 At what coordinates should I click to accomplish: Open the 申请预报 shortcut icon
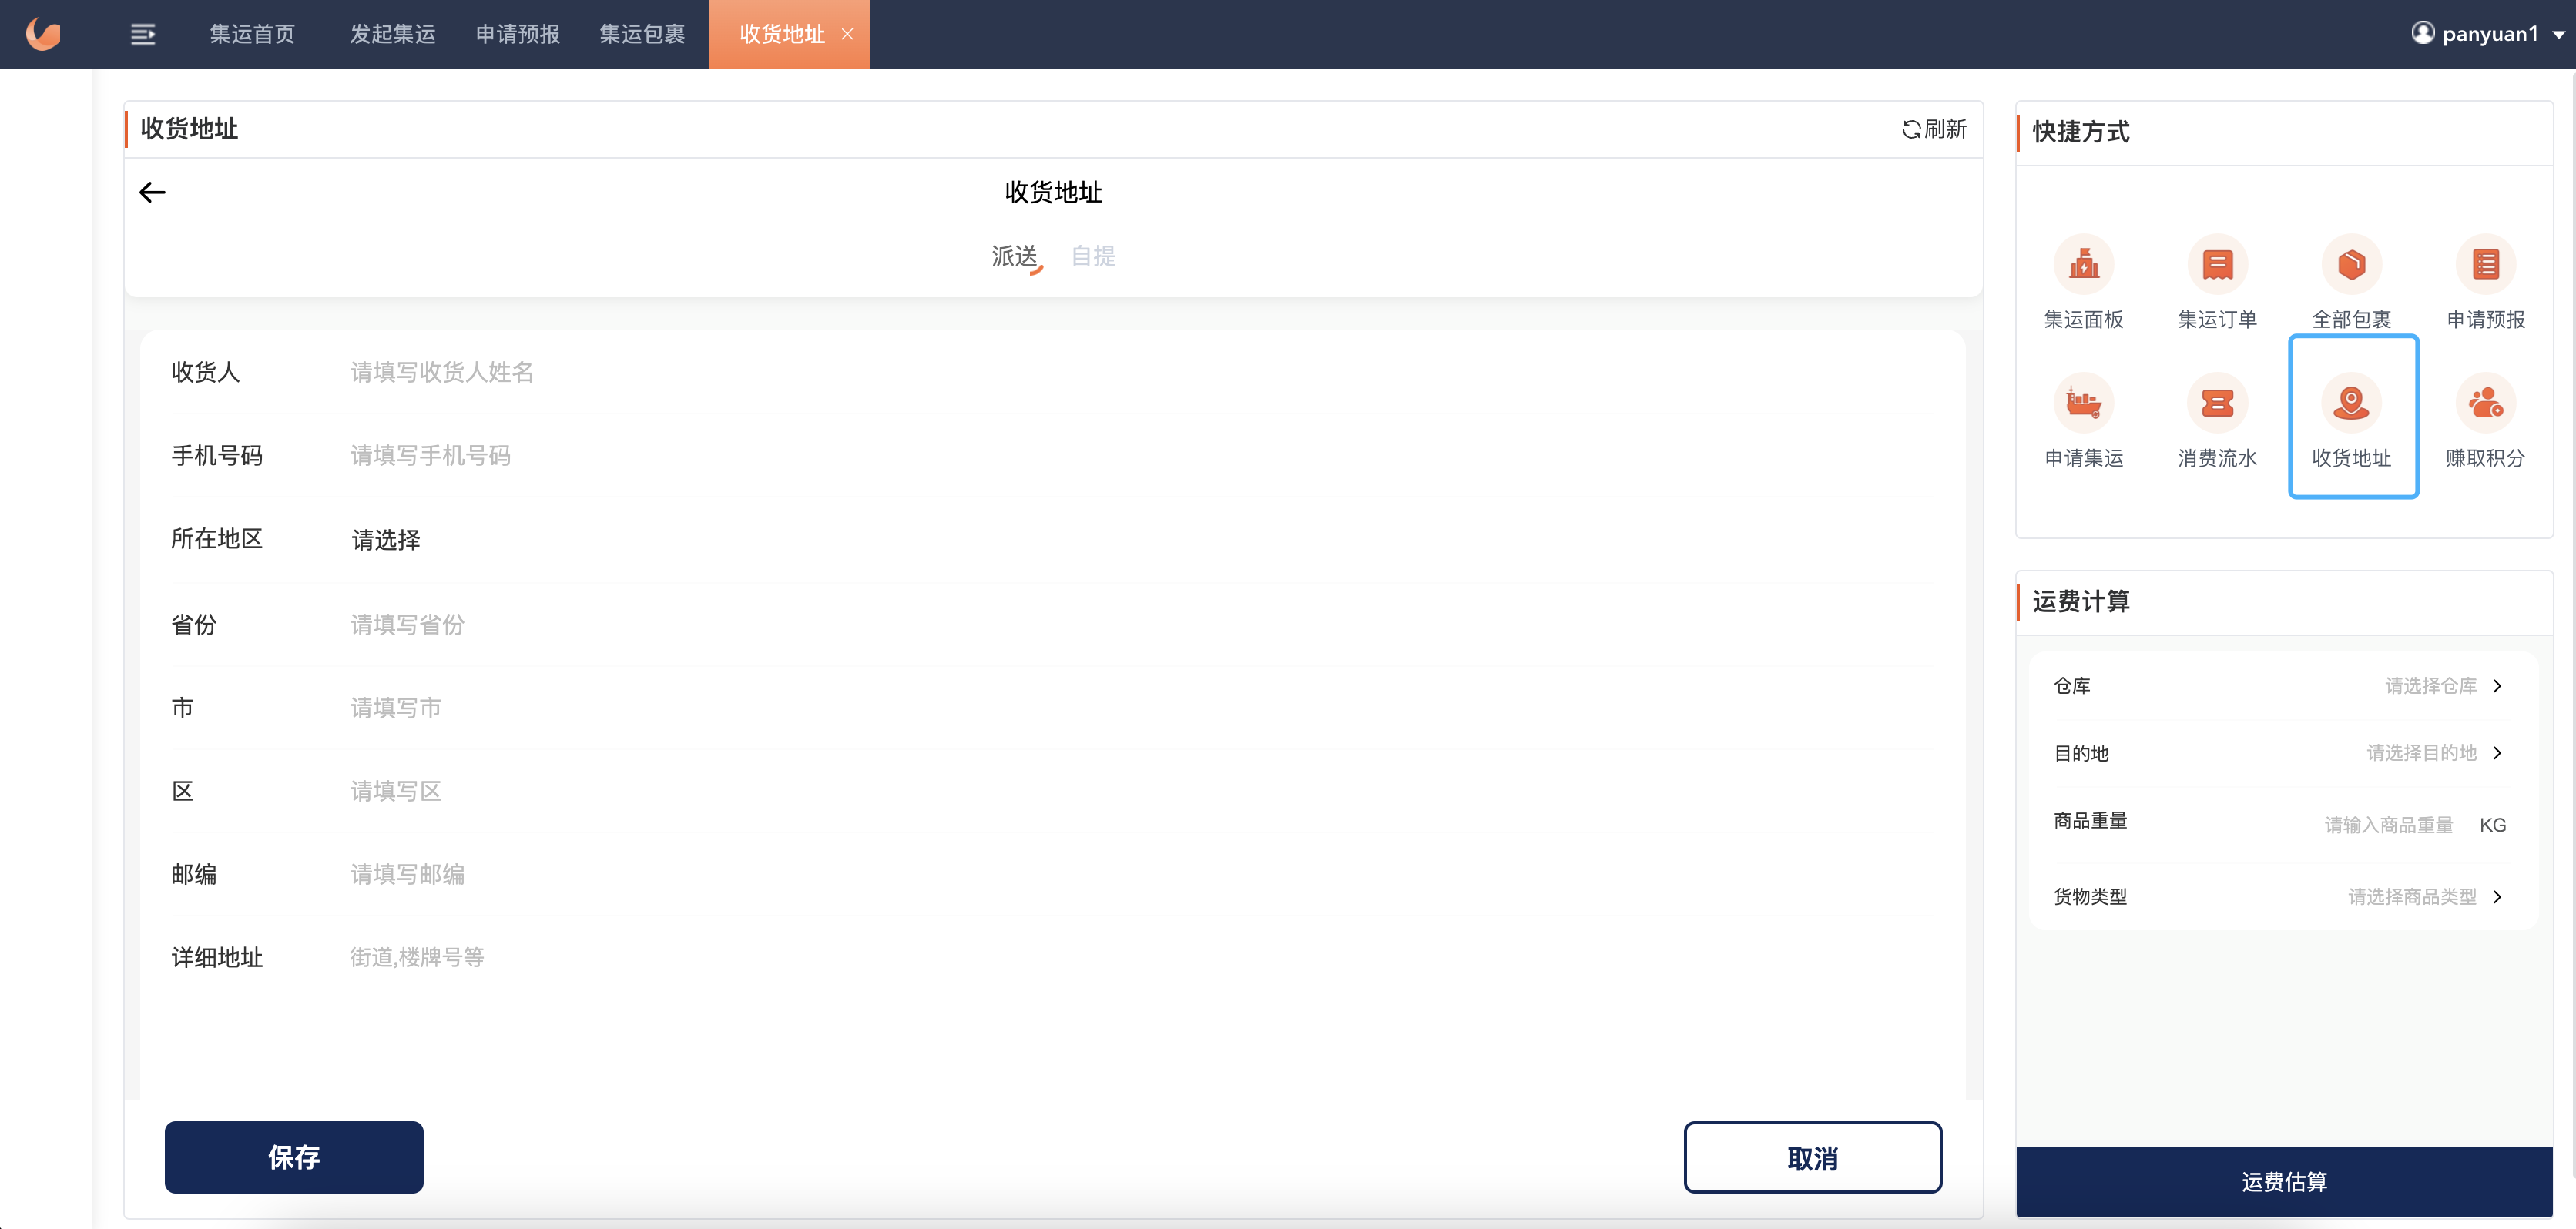pos(2485,265)
